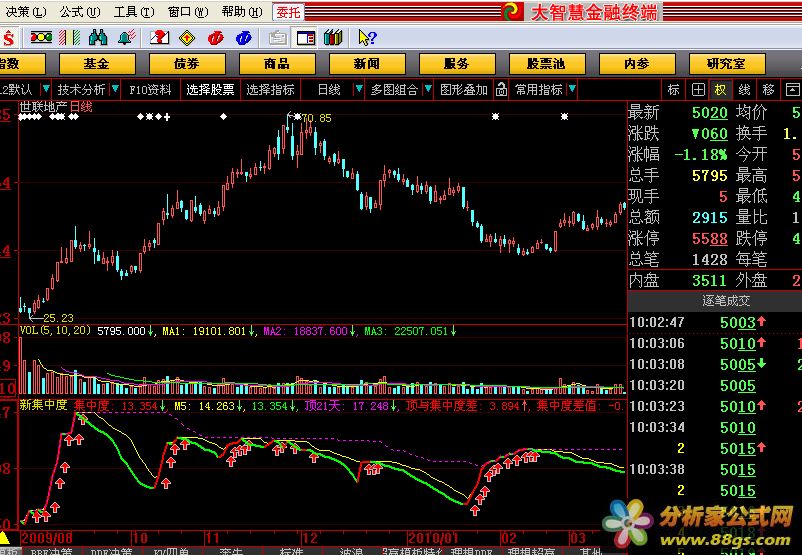Toggle the 线 line button
The height and width of the screenshot is (555, 802).
[x=744, y=90]
